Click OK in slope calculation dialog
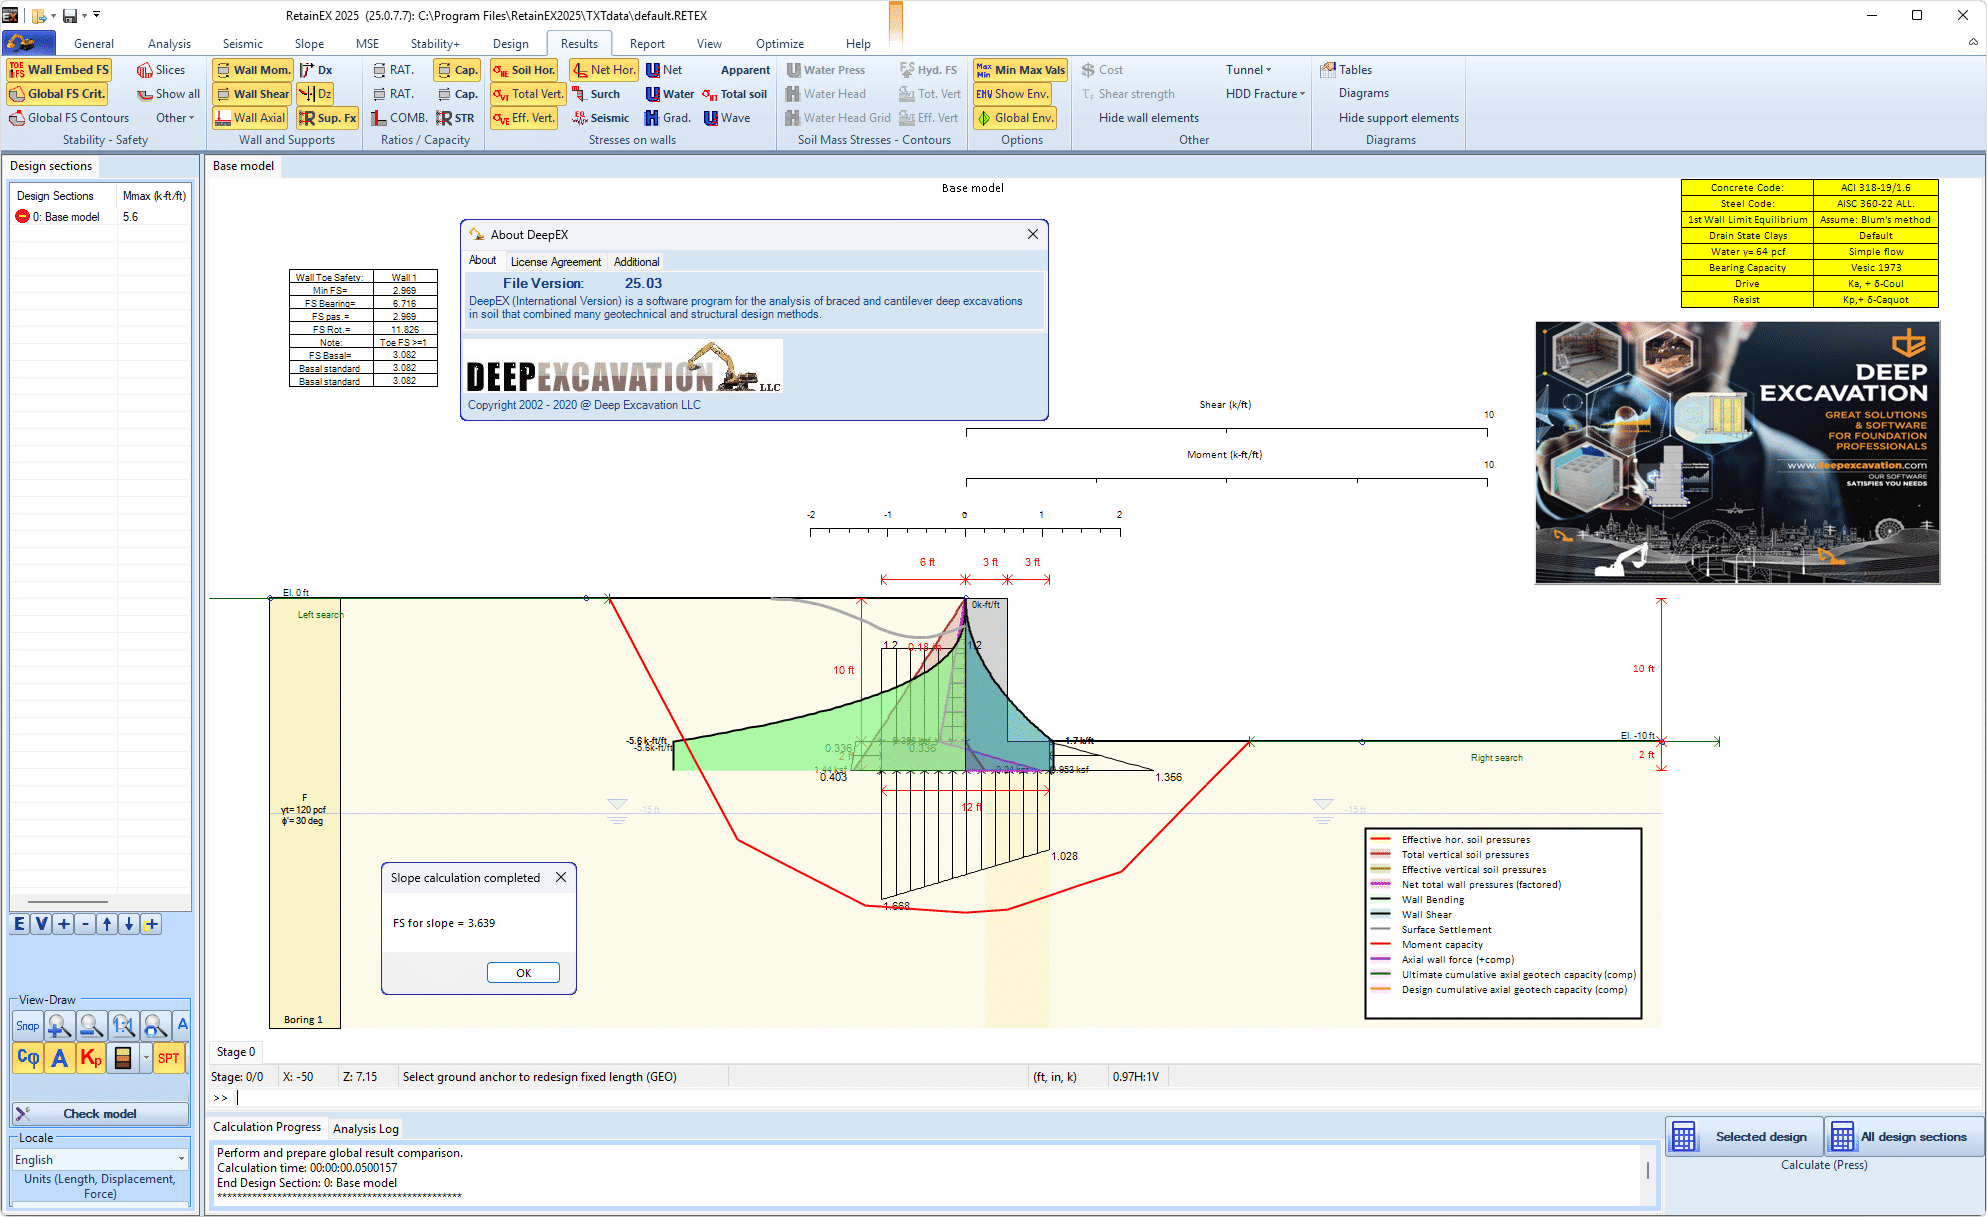 [x=523, y=973]
